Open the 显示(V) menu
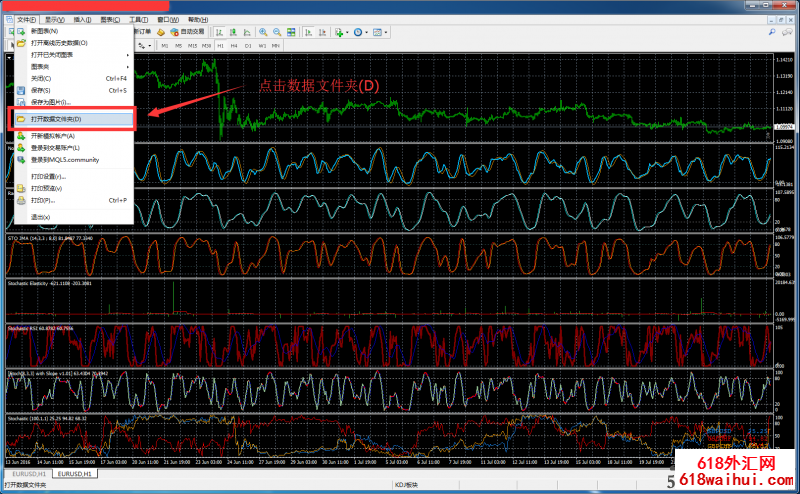The width and height of the screenshot is (800, 494). (55, 19)
